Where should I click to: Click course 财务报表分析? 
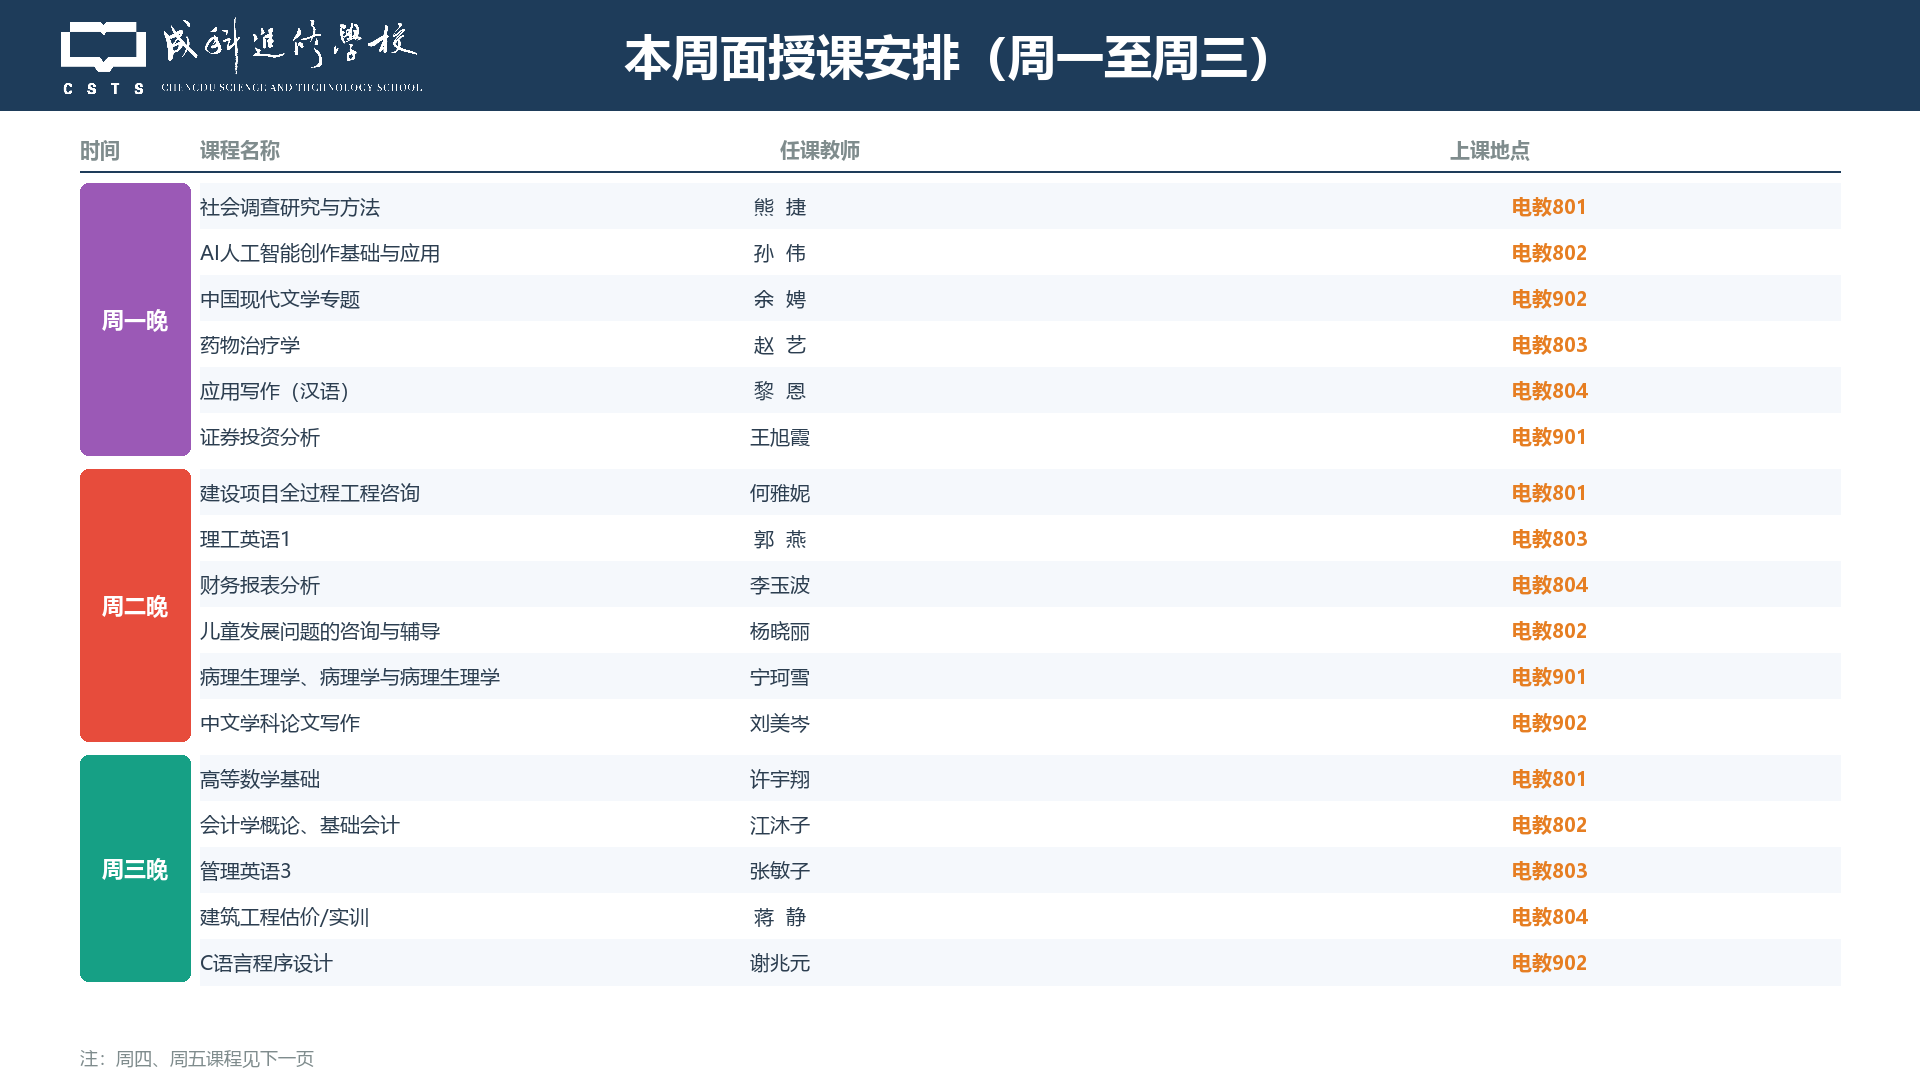[260, 585]
